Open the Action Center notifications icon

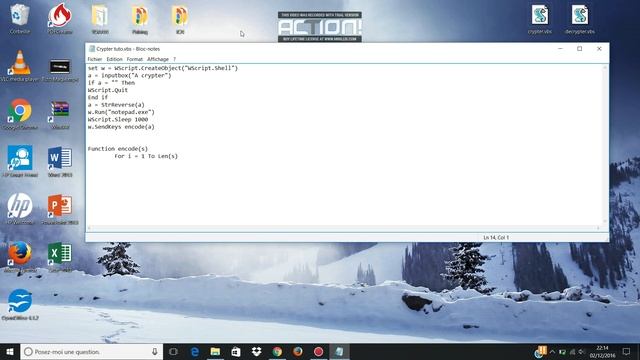(627, 351)
